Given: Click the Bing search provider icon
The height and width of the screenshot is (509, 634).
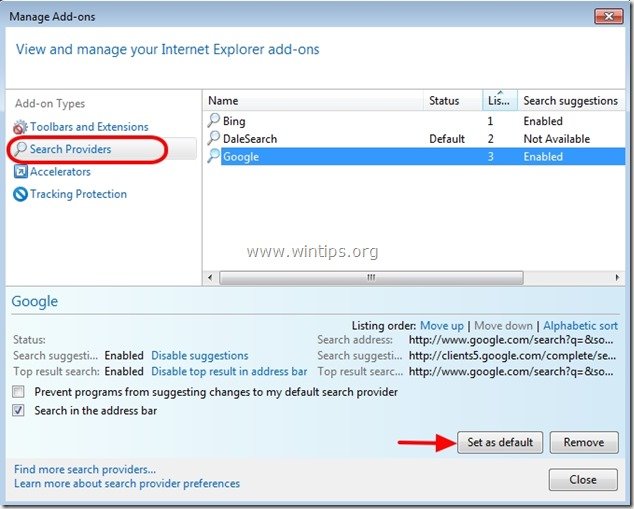Looking at the screenshot, I should (213, 121).
